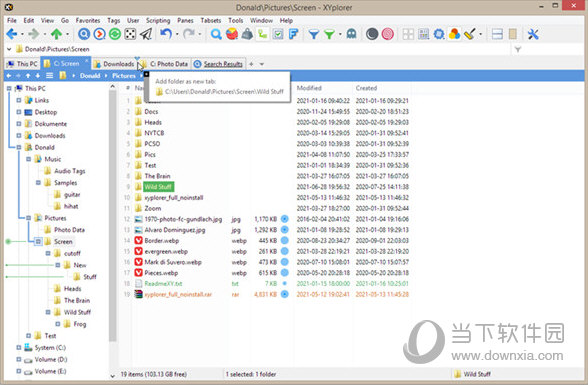Expand the Links node in tree

(x=18, y=100)
